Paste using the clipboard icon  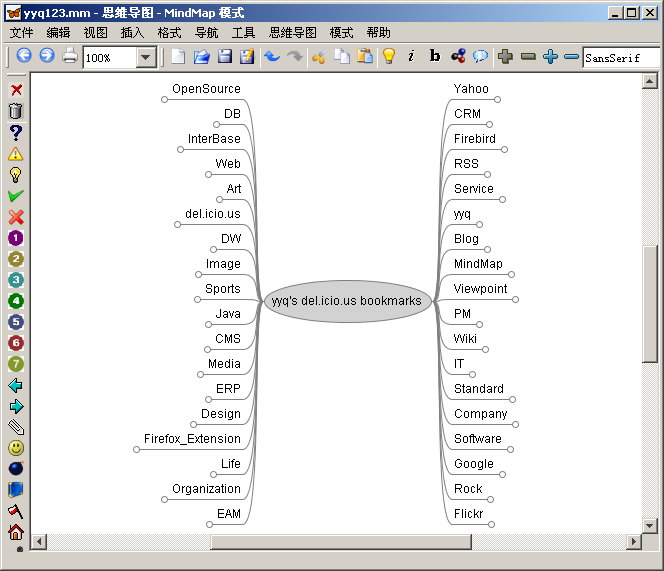(365, 56)
